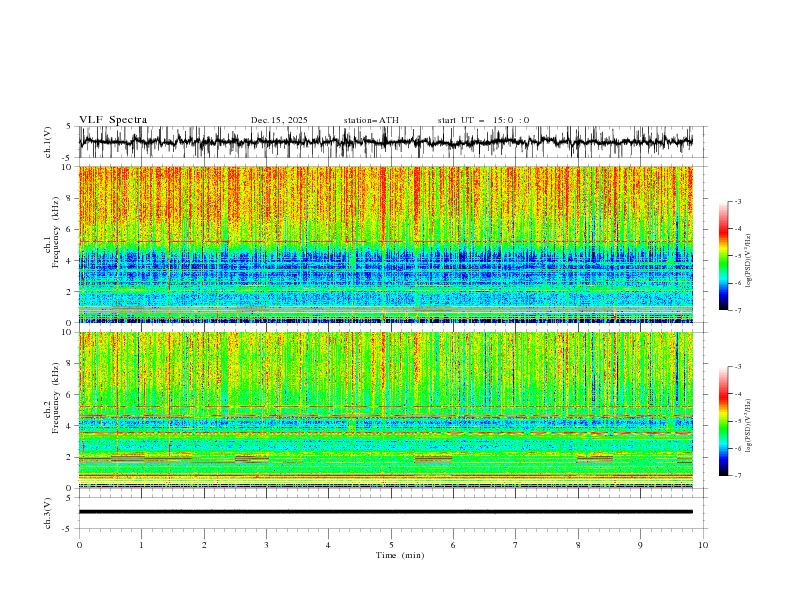Click the upper ch.1 PSD color bar

(x=724, y=256)
